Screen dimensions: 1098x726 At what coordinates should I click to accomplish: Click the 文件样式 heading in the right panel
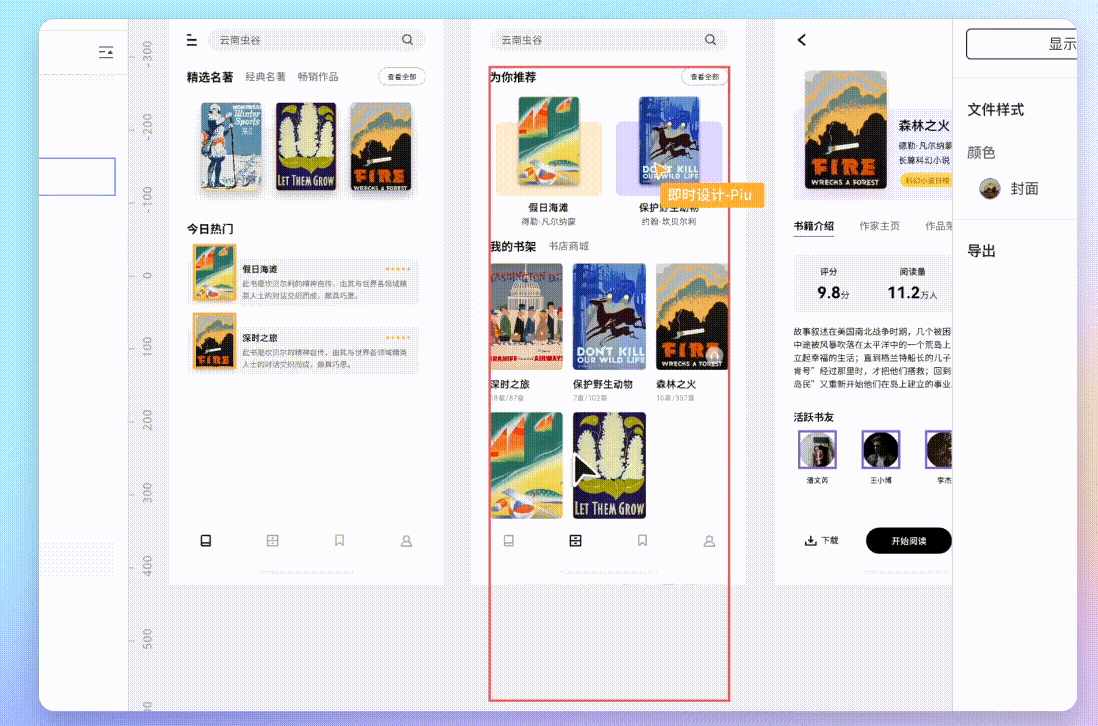click(995, 109)
